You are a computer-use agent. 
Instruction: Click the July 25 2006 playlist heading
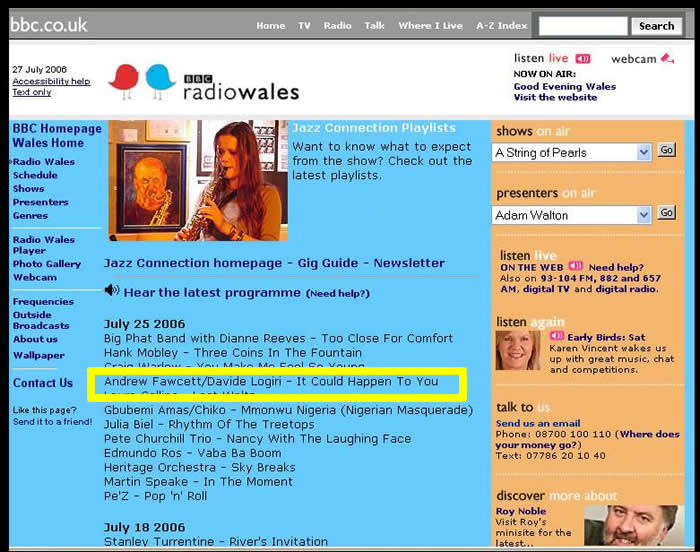coord(144,324)
